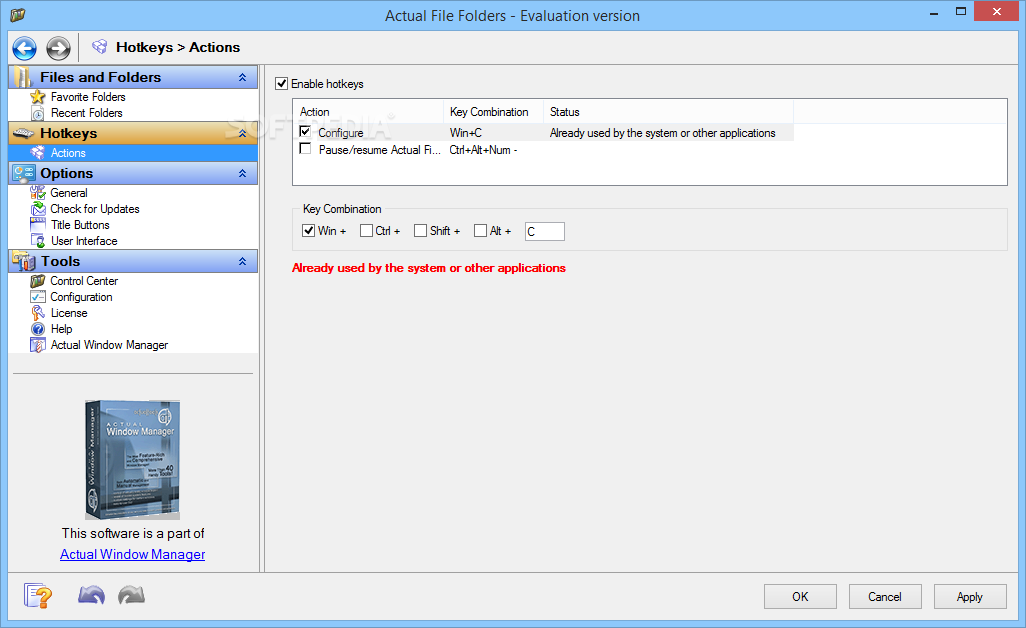Collapse the Options section chevron
1026x628 pixels.
coord(243,173)
